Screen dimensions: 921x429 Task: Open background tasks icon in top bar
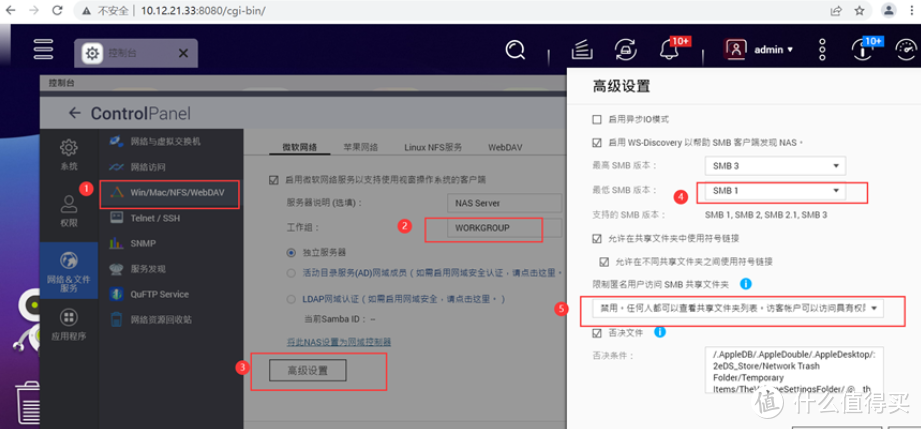[x=580, y=50]
